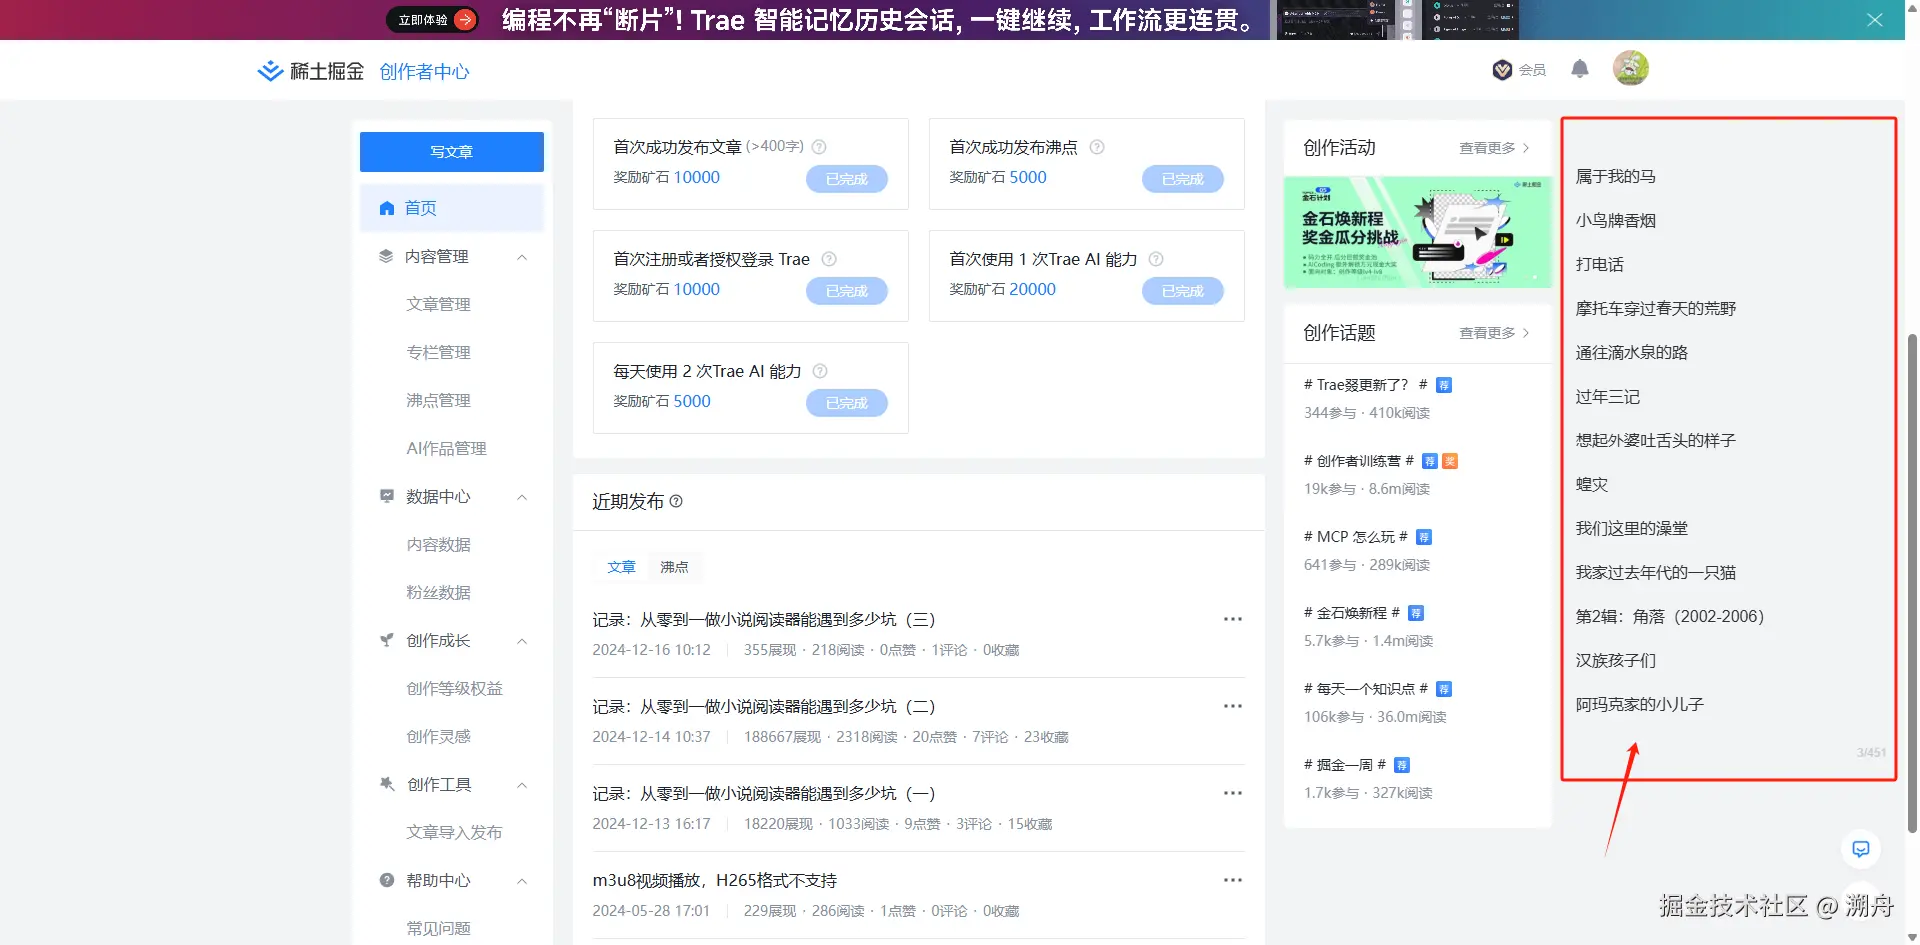Open 创作灵感 in the sidebar
This screenshot has width=1920, height=945.
[438, 736]
